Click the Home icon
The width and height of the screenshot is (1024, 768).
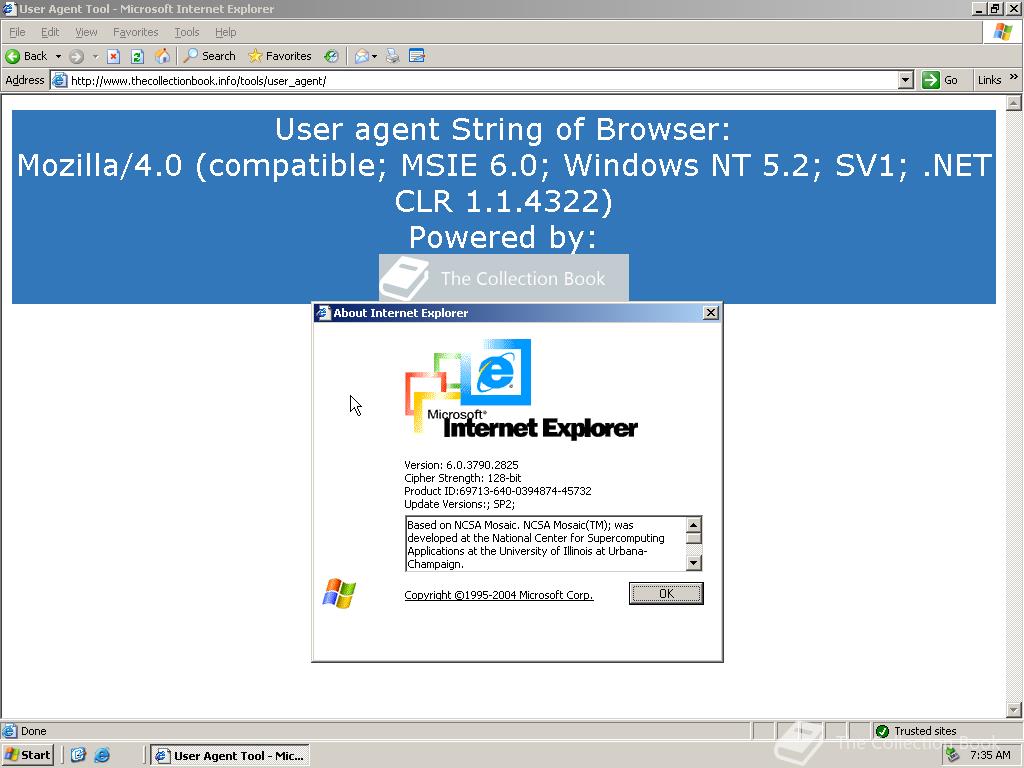pos(162,56)
